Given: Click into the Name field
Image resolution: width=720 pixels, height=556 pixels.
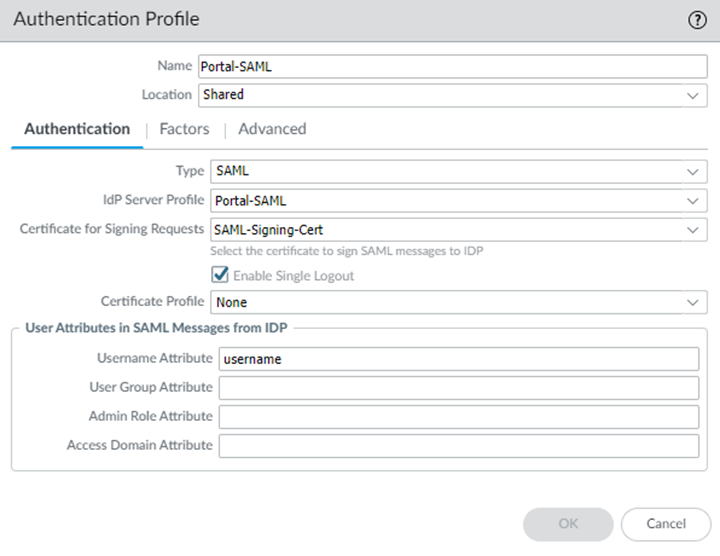Looking at the screenshot, I should (452, 66).
